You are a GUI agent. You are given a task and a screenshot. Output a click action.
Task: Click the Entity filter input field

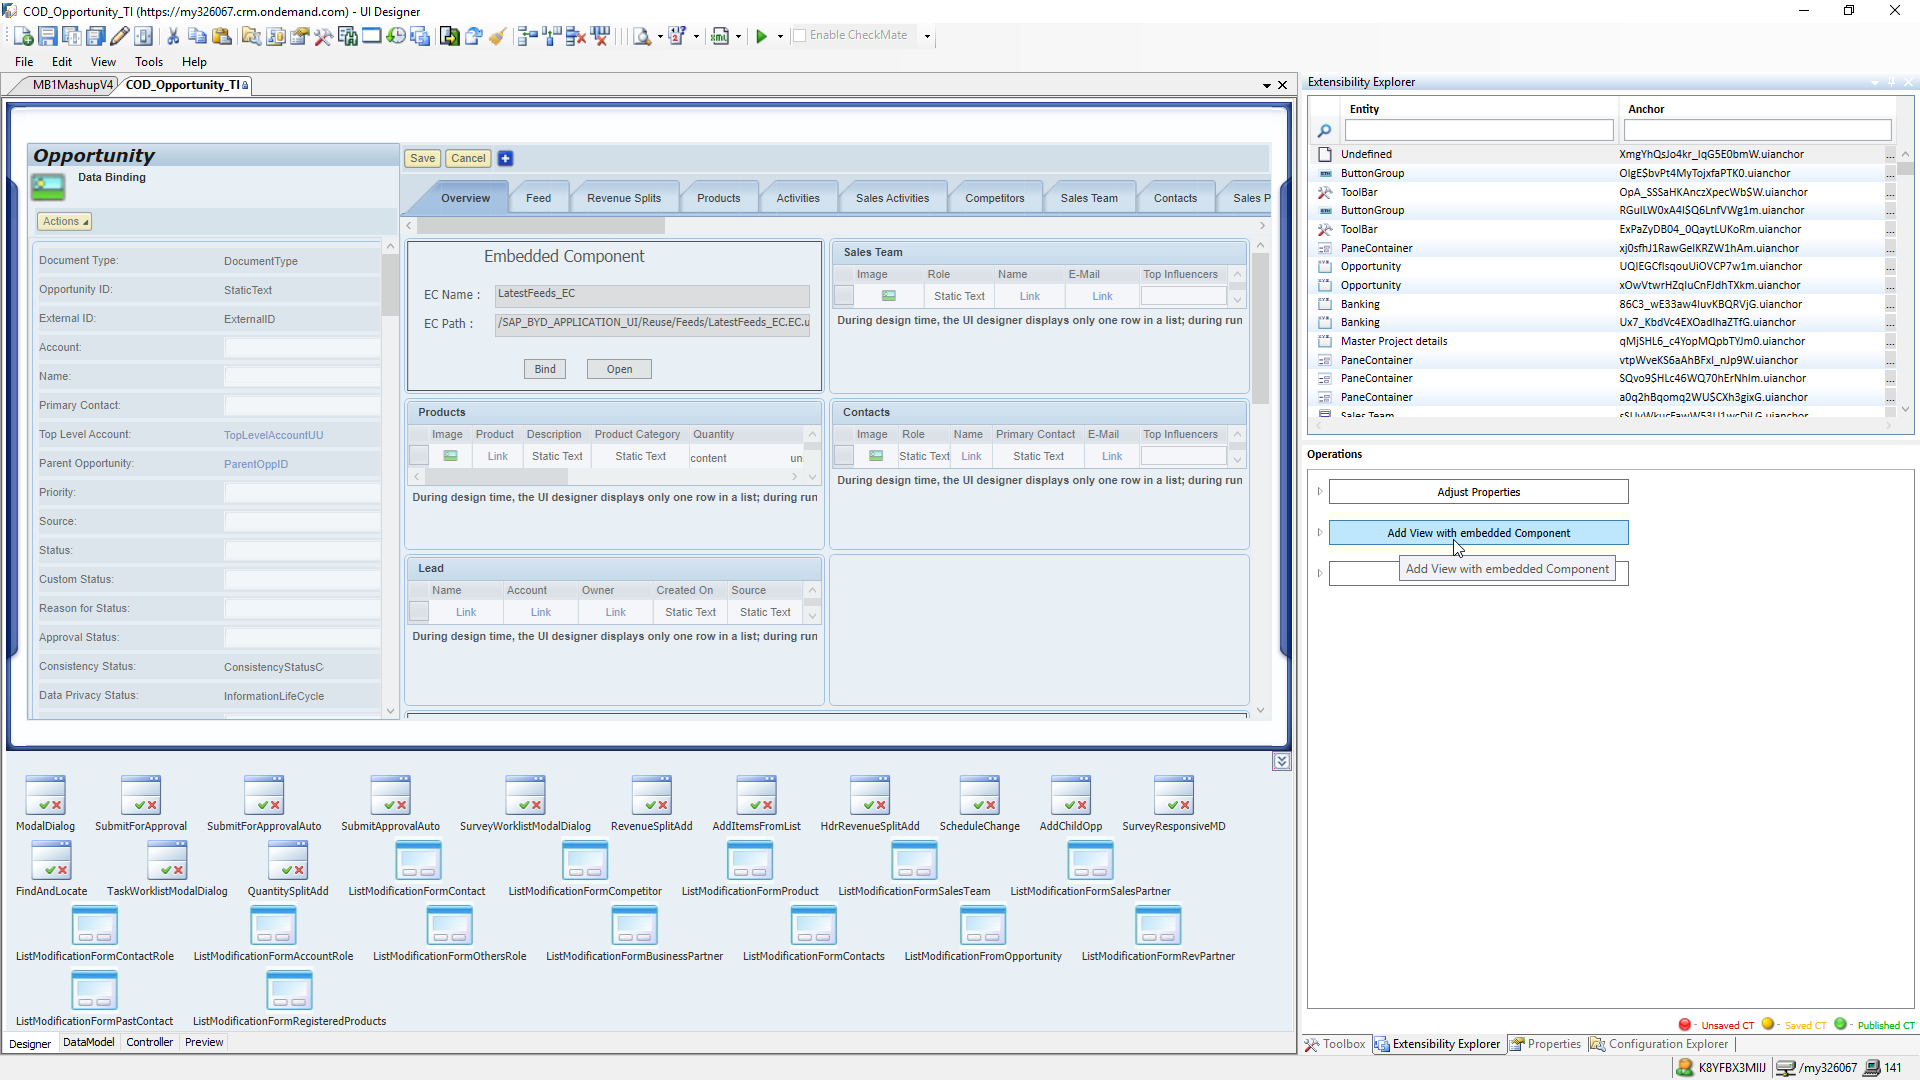coord(1478,130)
